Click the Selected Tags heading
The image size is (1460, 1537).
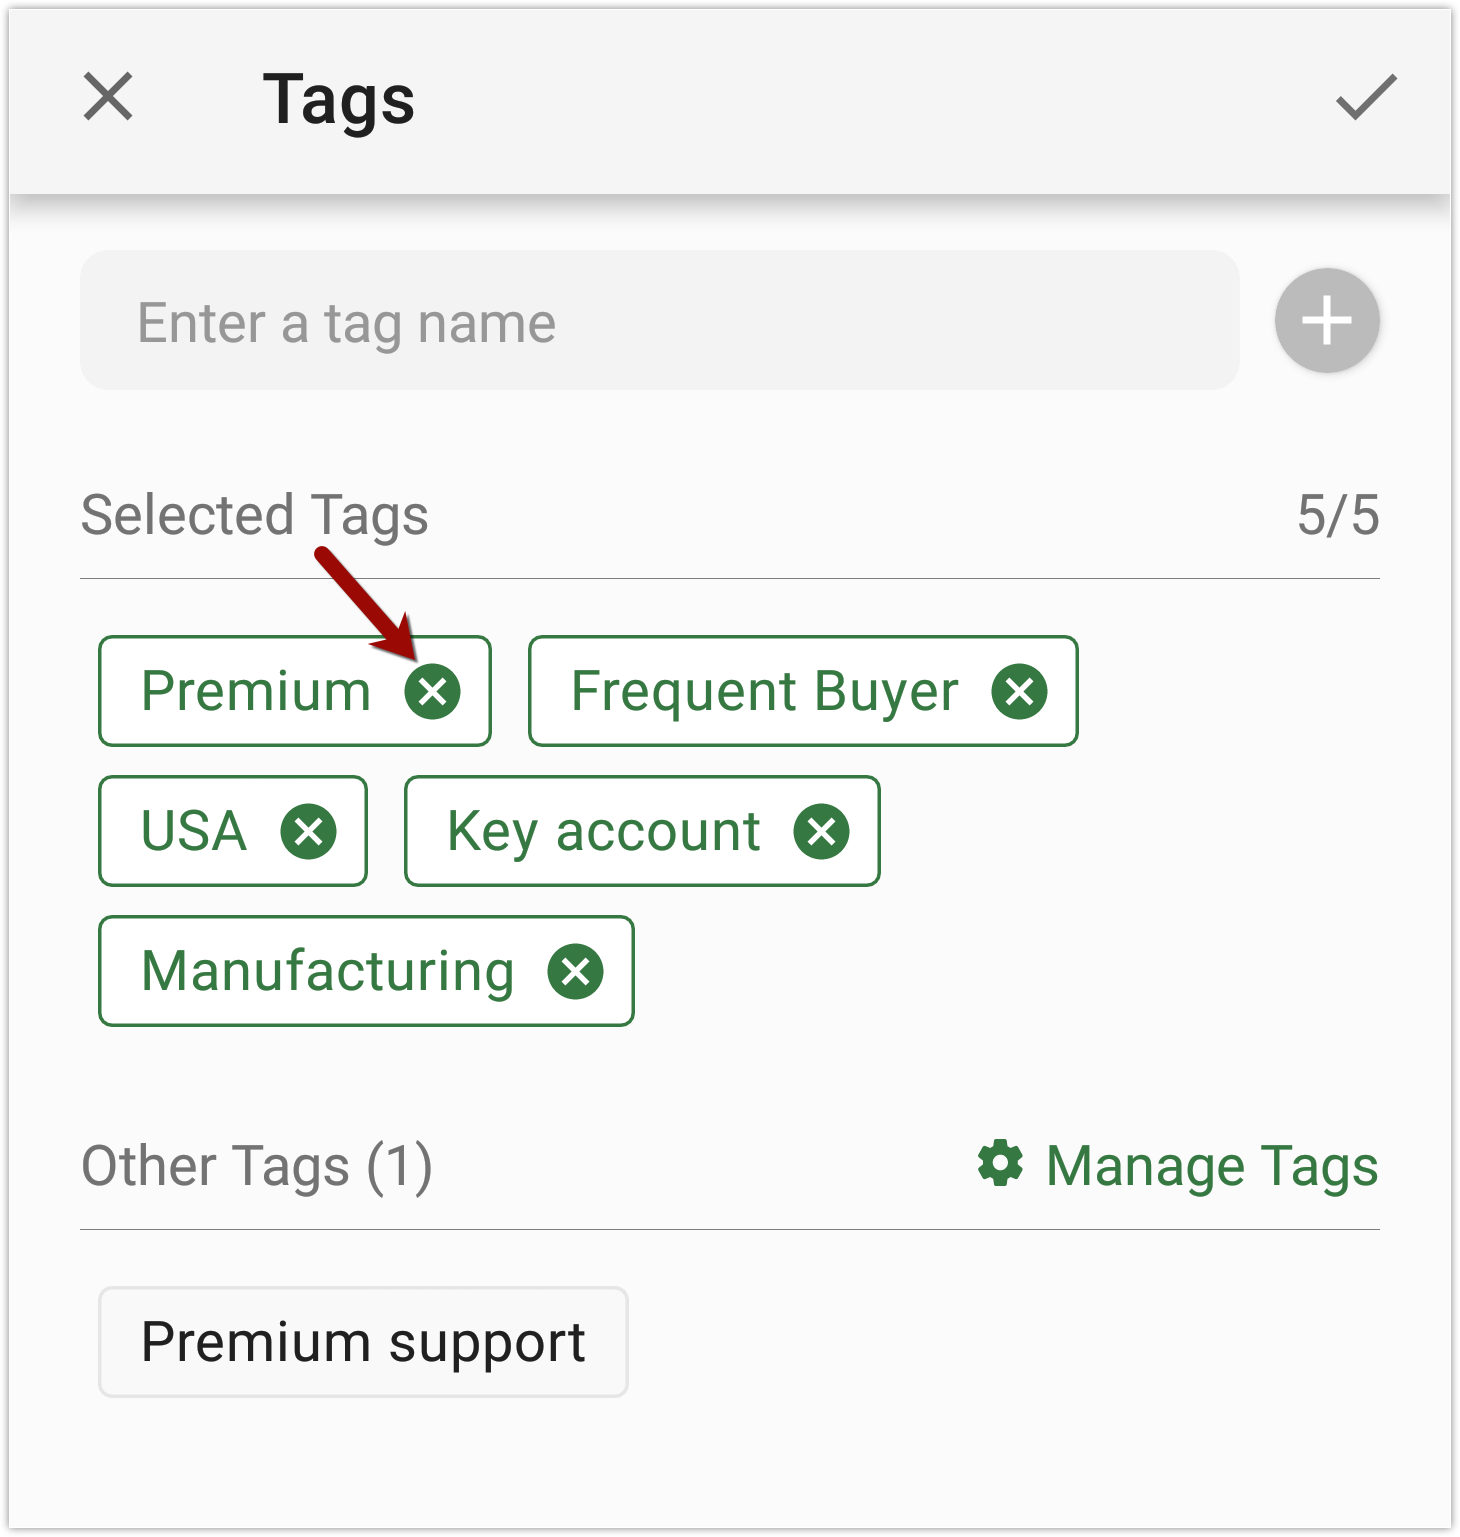(255, 516)
